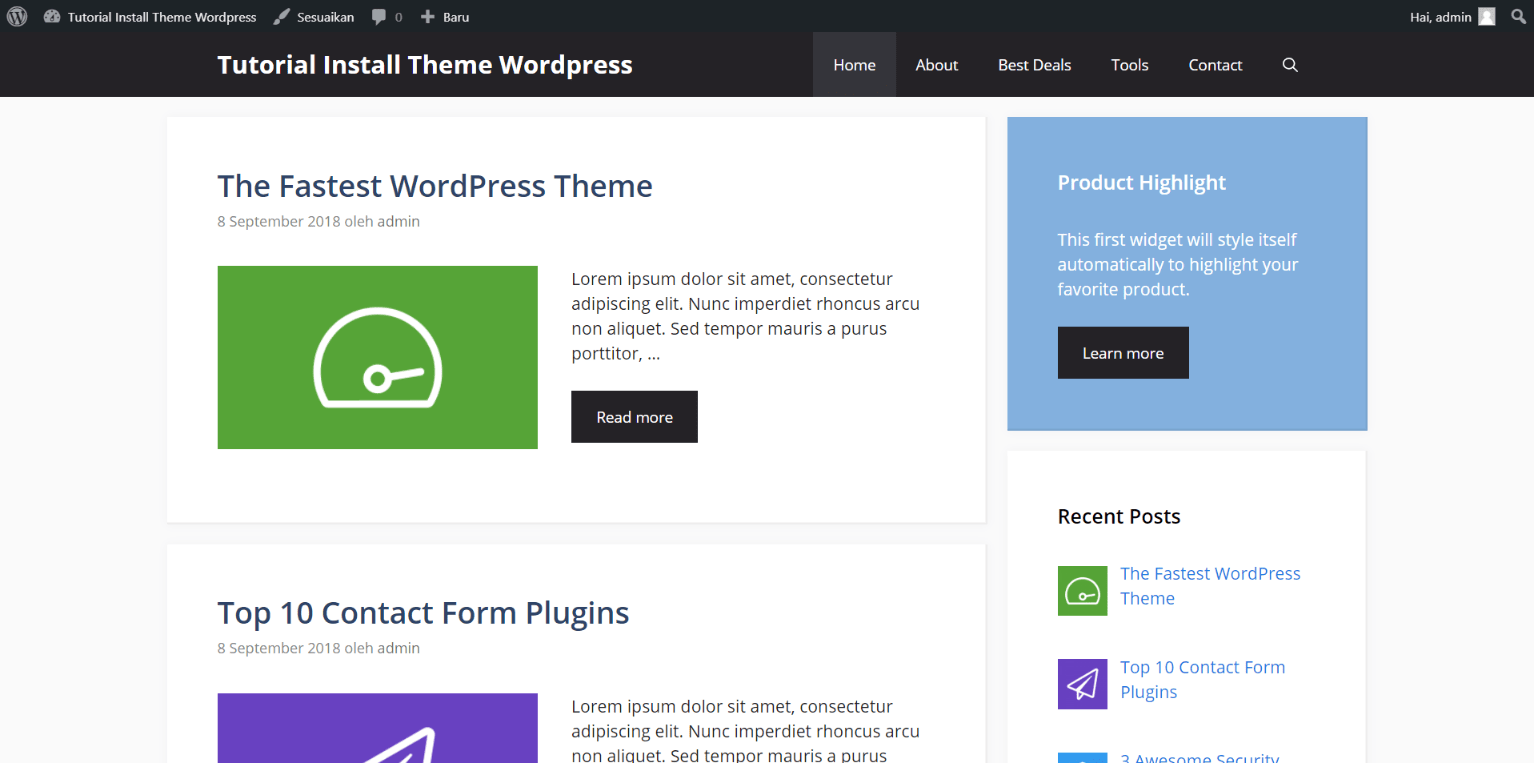Click the site title Tutorial Install Theme Wordpress
This screenshot has width=1534, height=763.
(x=424, y=64)
